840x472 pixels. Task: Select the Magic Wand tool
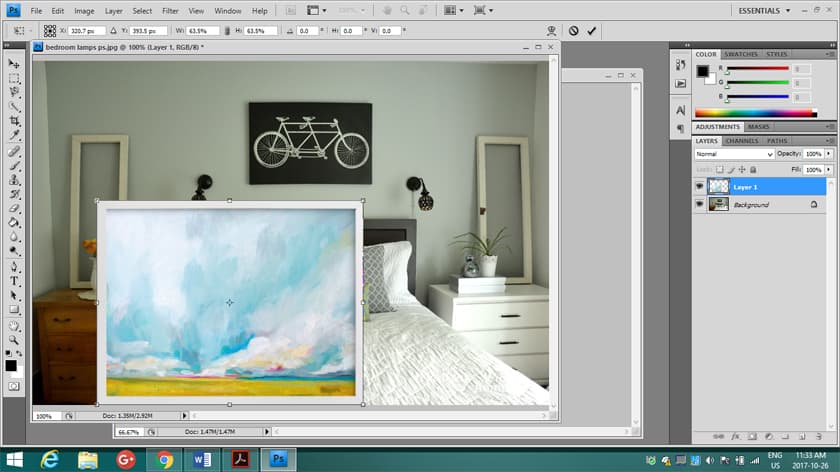(14, 107)
